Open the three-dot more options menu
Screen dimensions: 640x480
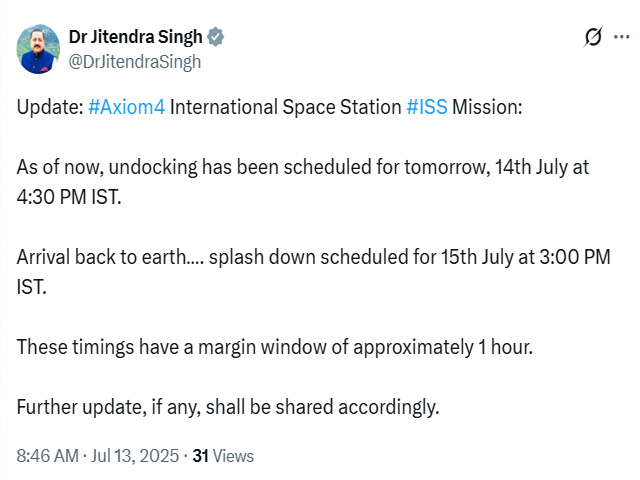click(622, 37)
